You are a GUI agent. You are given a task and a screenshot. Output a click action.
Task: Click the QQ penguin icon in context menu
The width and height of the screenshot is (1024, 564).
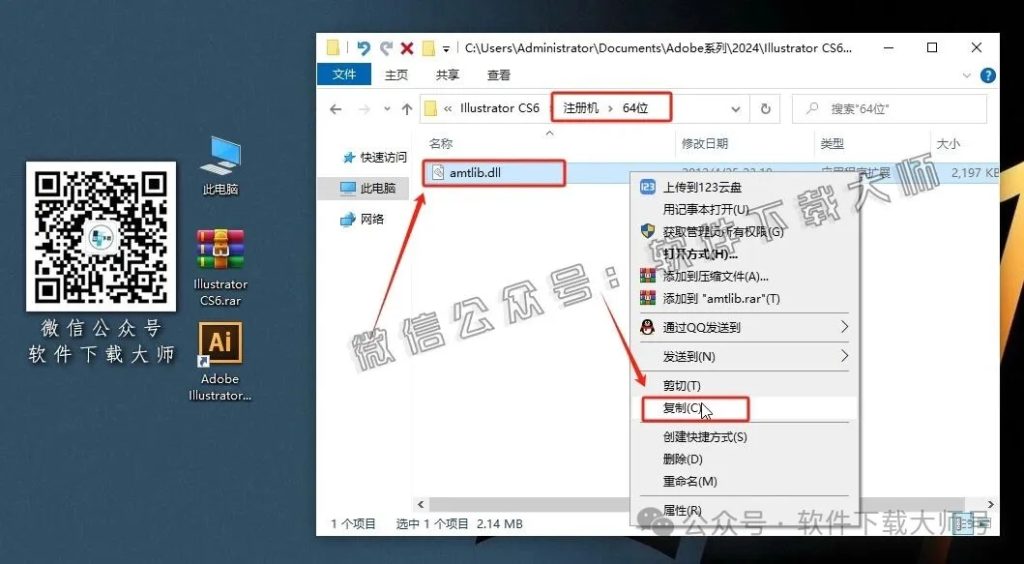click(647, 328)
